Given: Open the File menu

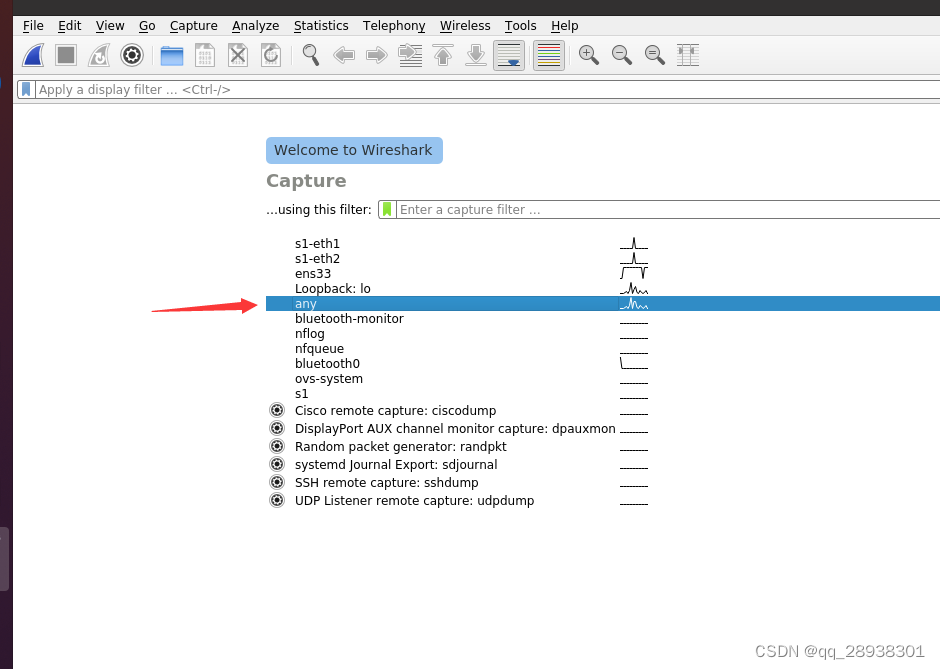Looking at the screenshot, I should point(33,26).
